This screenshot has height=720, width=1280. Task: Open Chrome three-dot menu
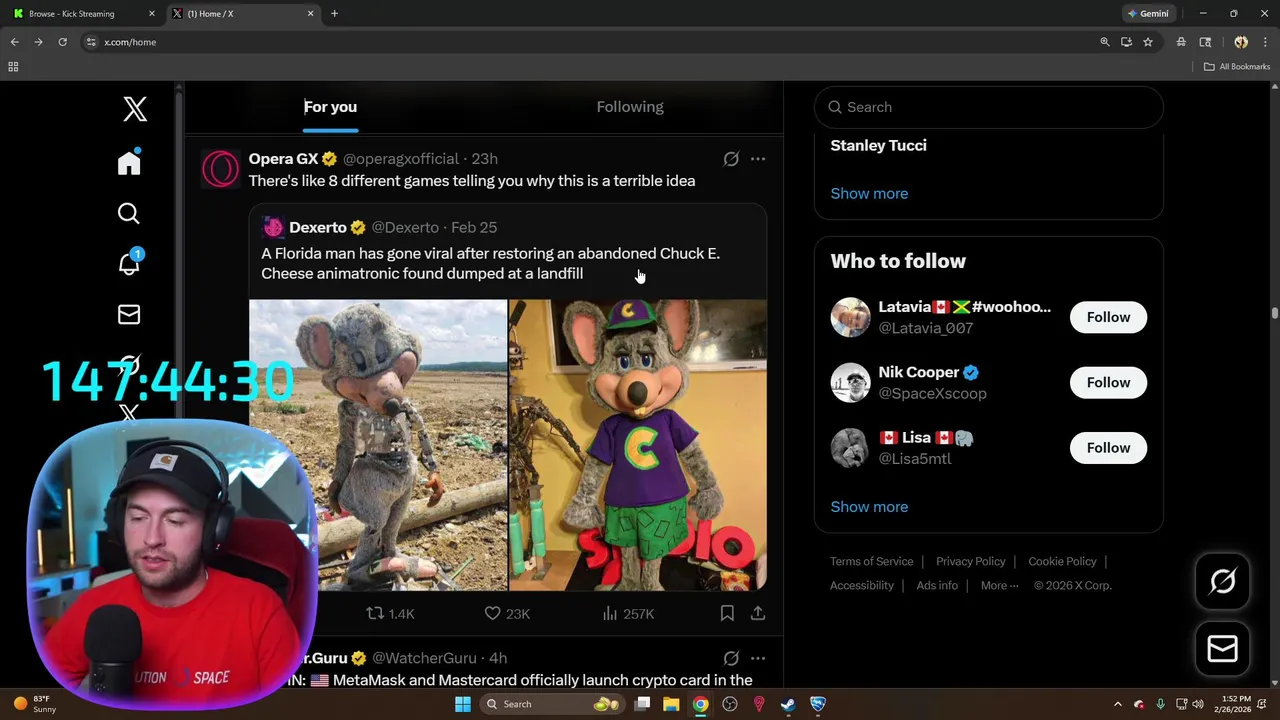pos(1265,42)
